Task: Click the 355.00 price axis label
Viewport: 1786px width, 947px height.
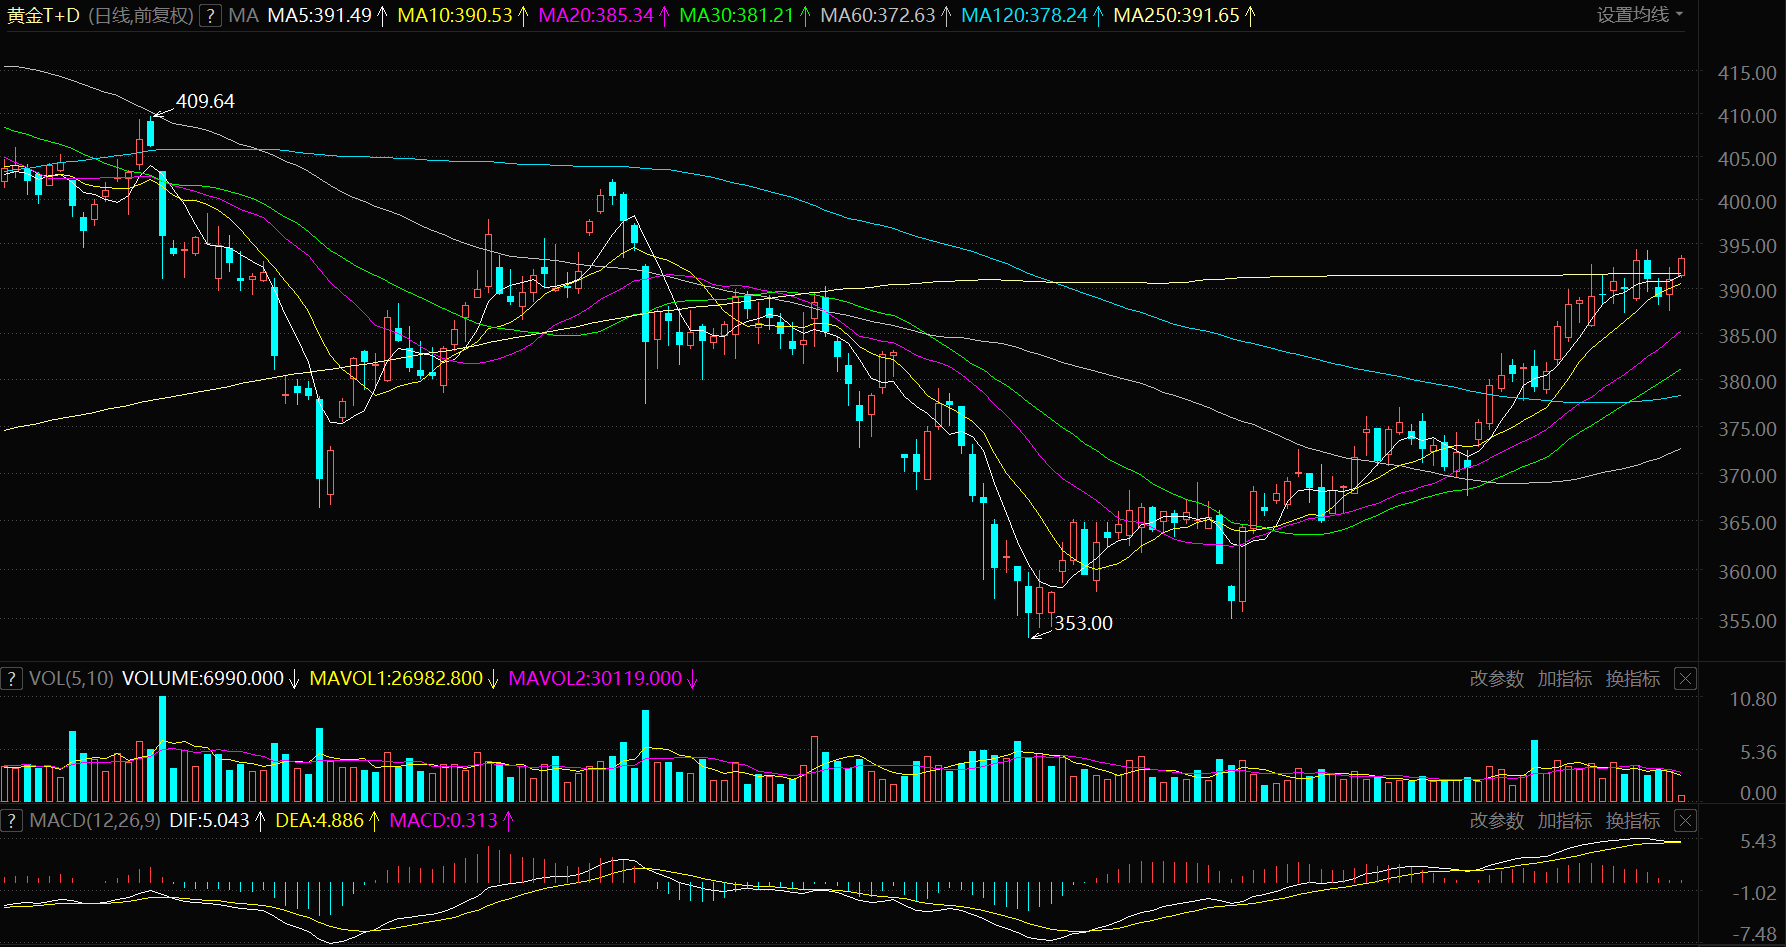Action: (x=1747, y=621)
